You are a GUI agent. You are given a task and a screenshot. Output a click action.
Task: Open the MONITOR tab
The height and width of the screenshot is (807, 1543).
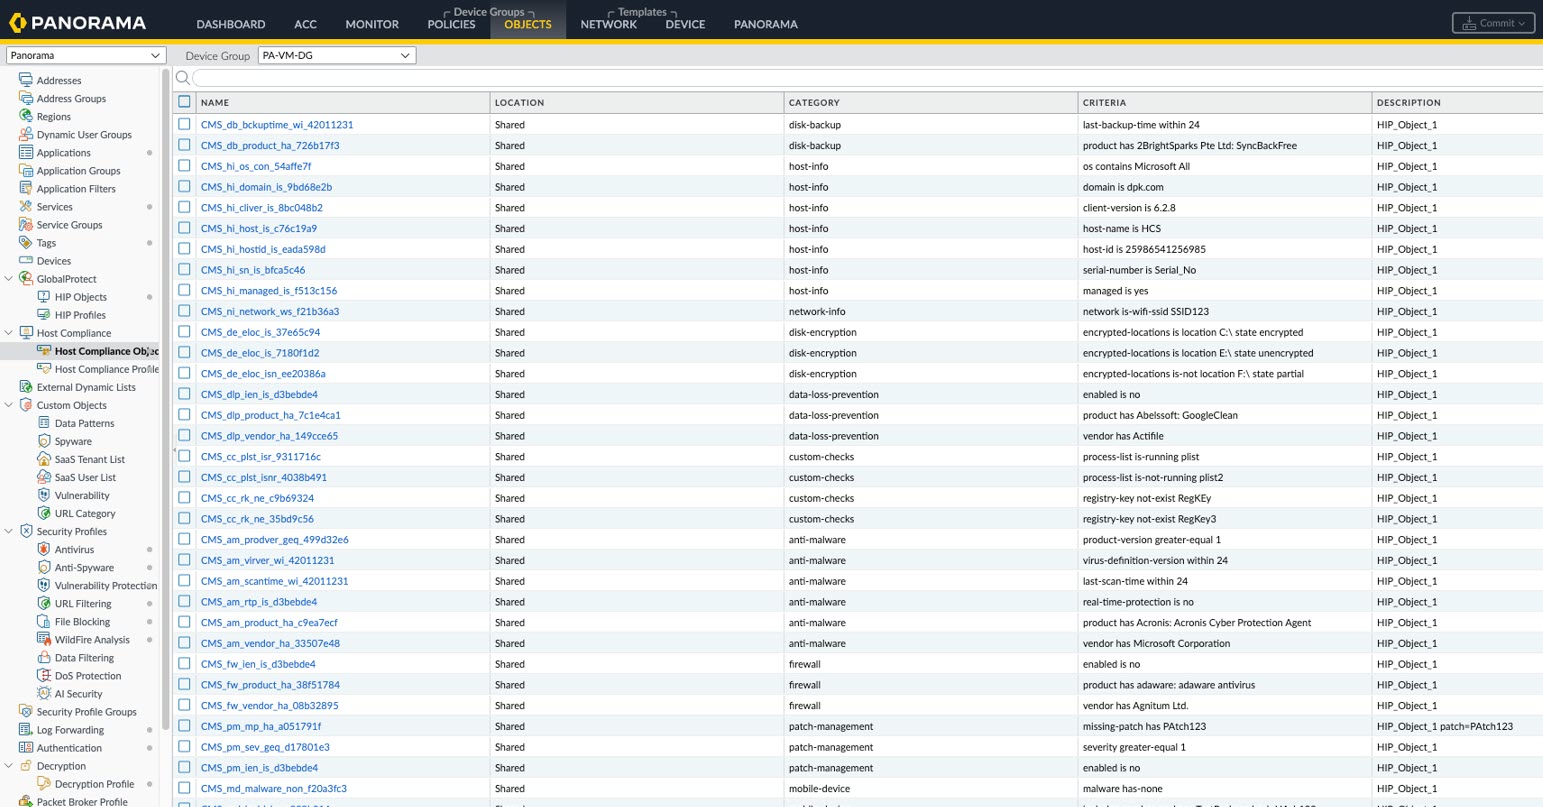(372, 24)
